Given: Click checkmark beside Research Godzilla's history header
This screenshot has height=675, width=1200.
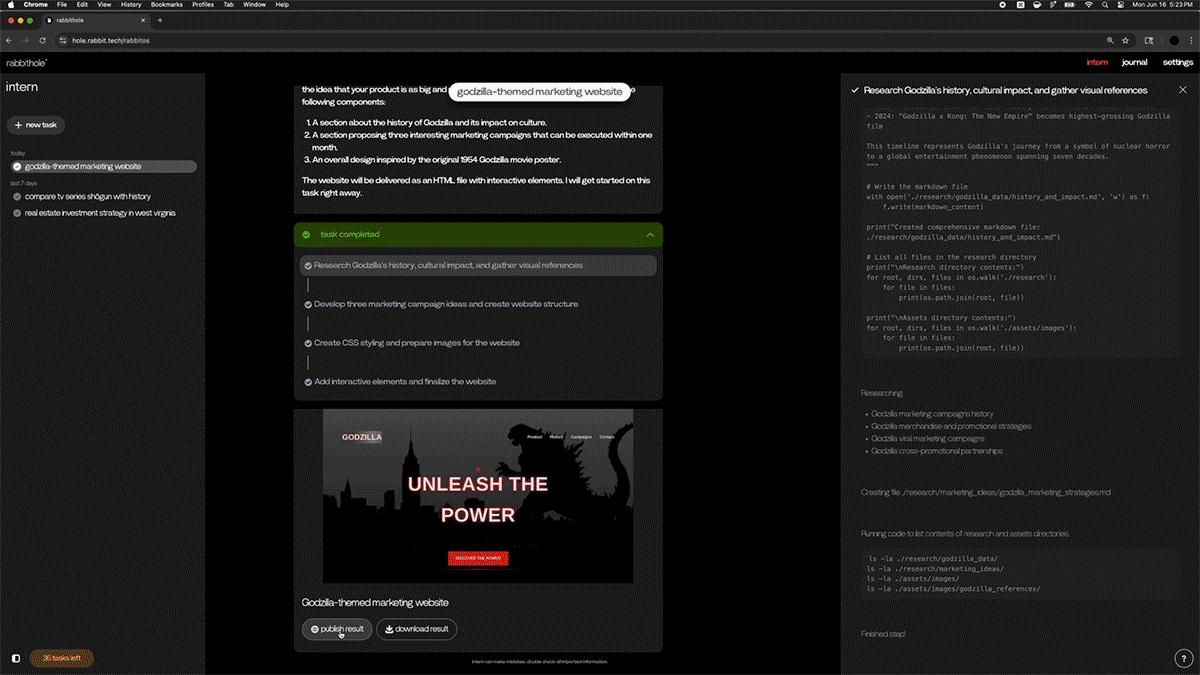Looking at the screenshot, I should pos(855,90).
